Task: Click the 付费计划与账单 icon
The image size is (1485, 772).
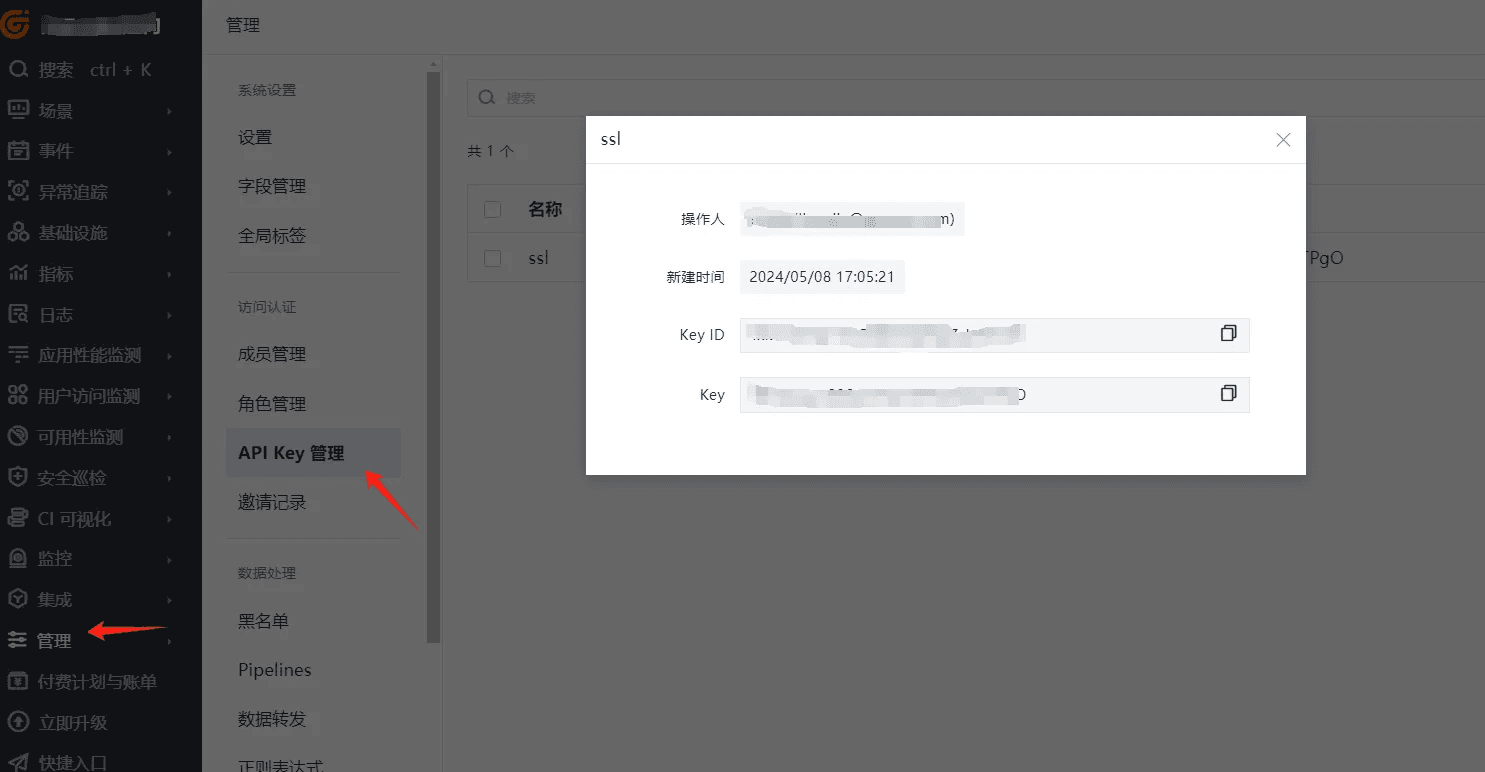Action: [18, 682]
